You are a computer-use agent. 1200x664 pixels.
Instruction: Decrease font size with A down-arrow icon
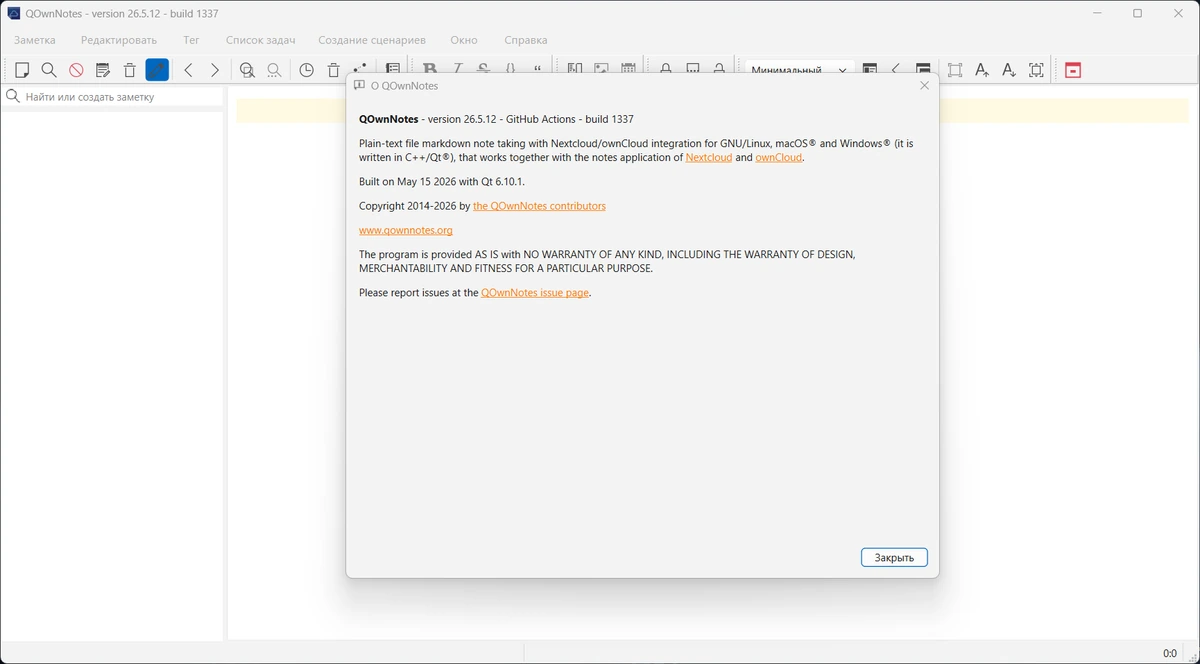(x=1009, y=70)
